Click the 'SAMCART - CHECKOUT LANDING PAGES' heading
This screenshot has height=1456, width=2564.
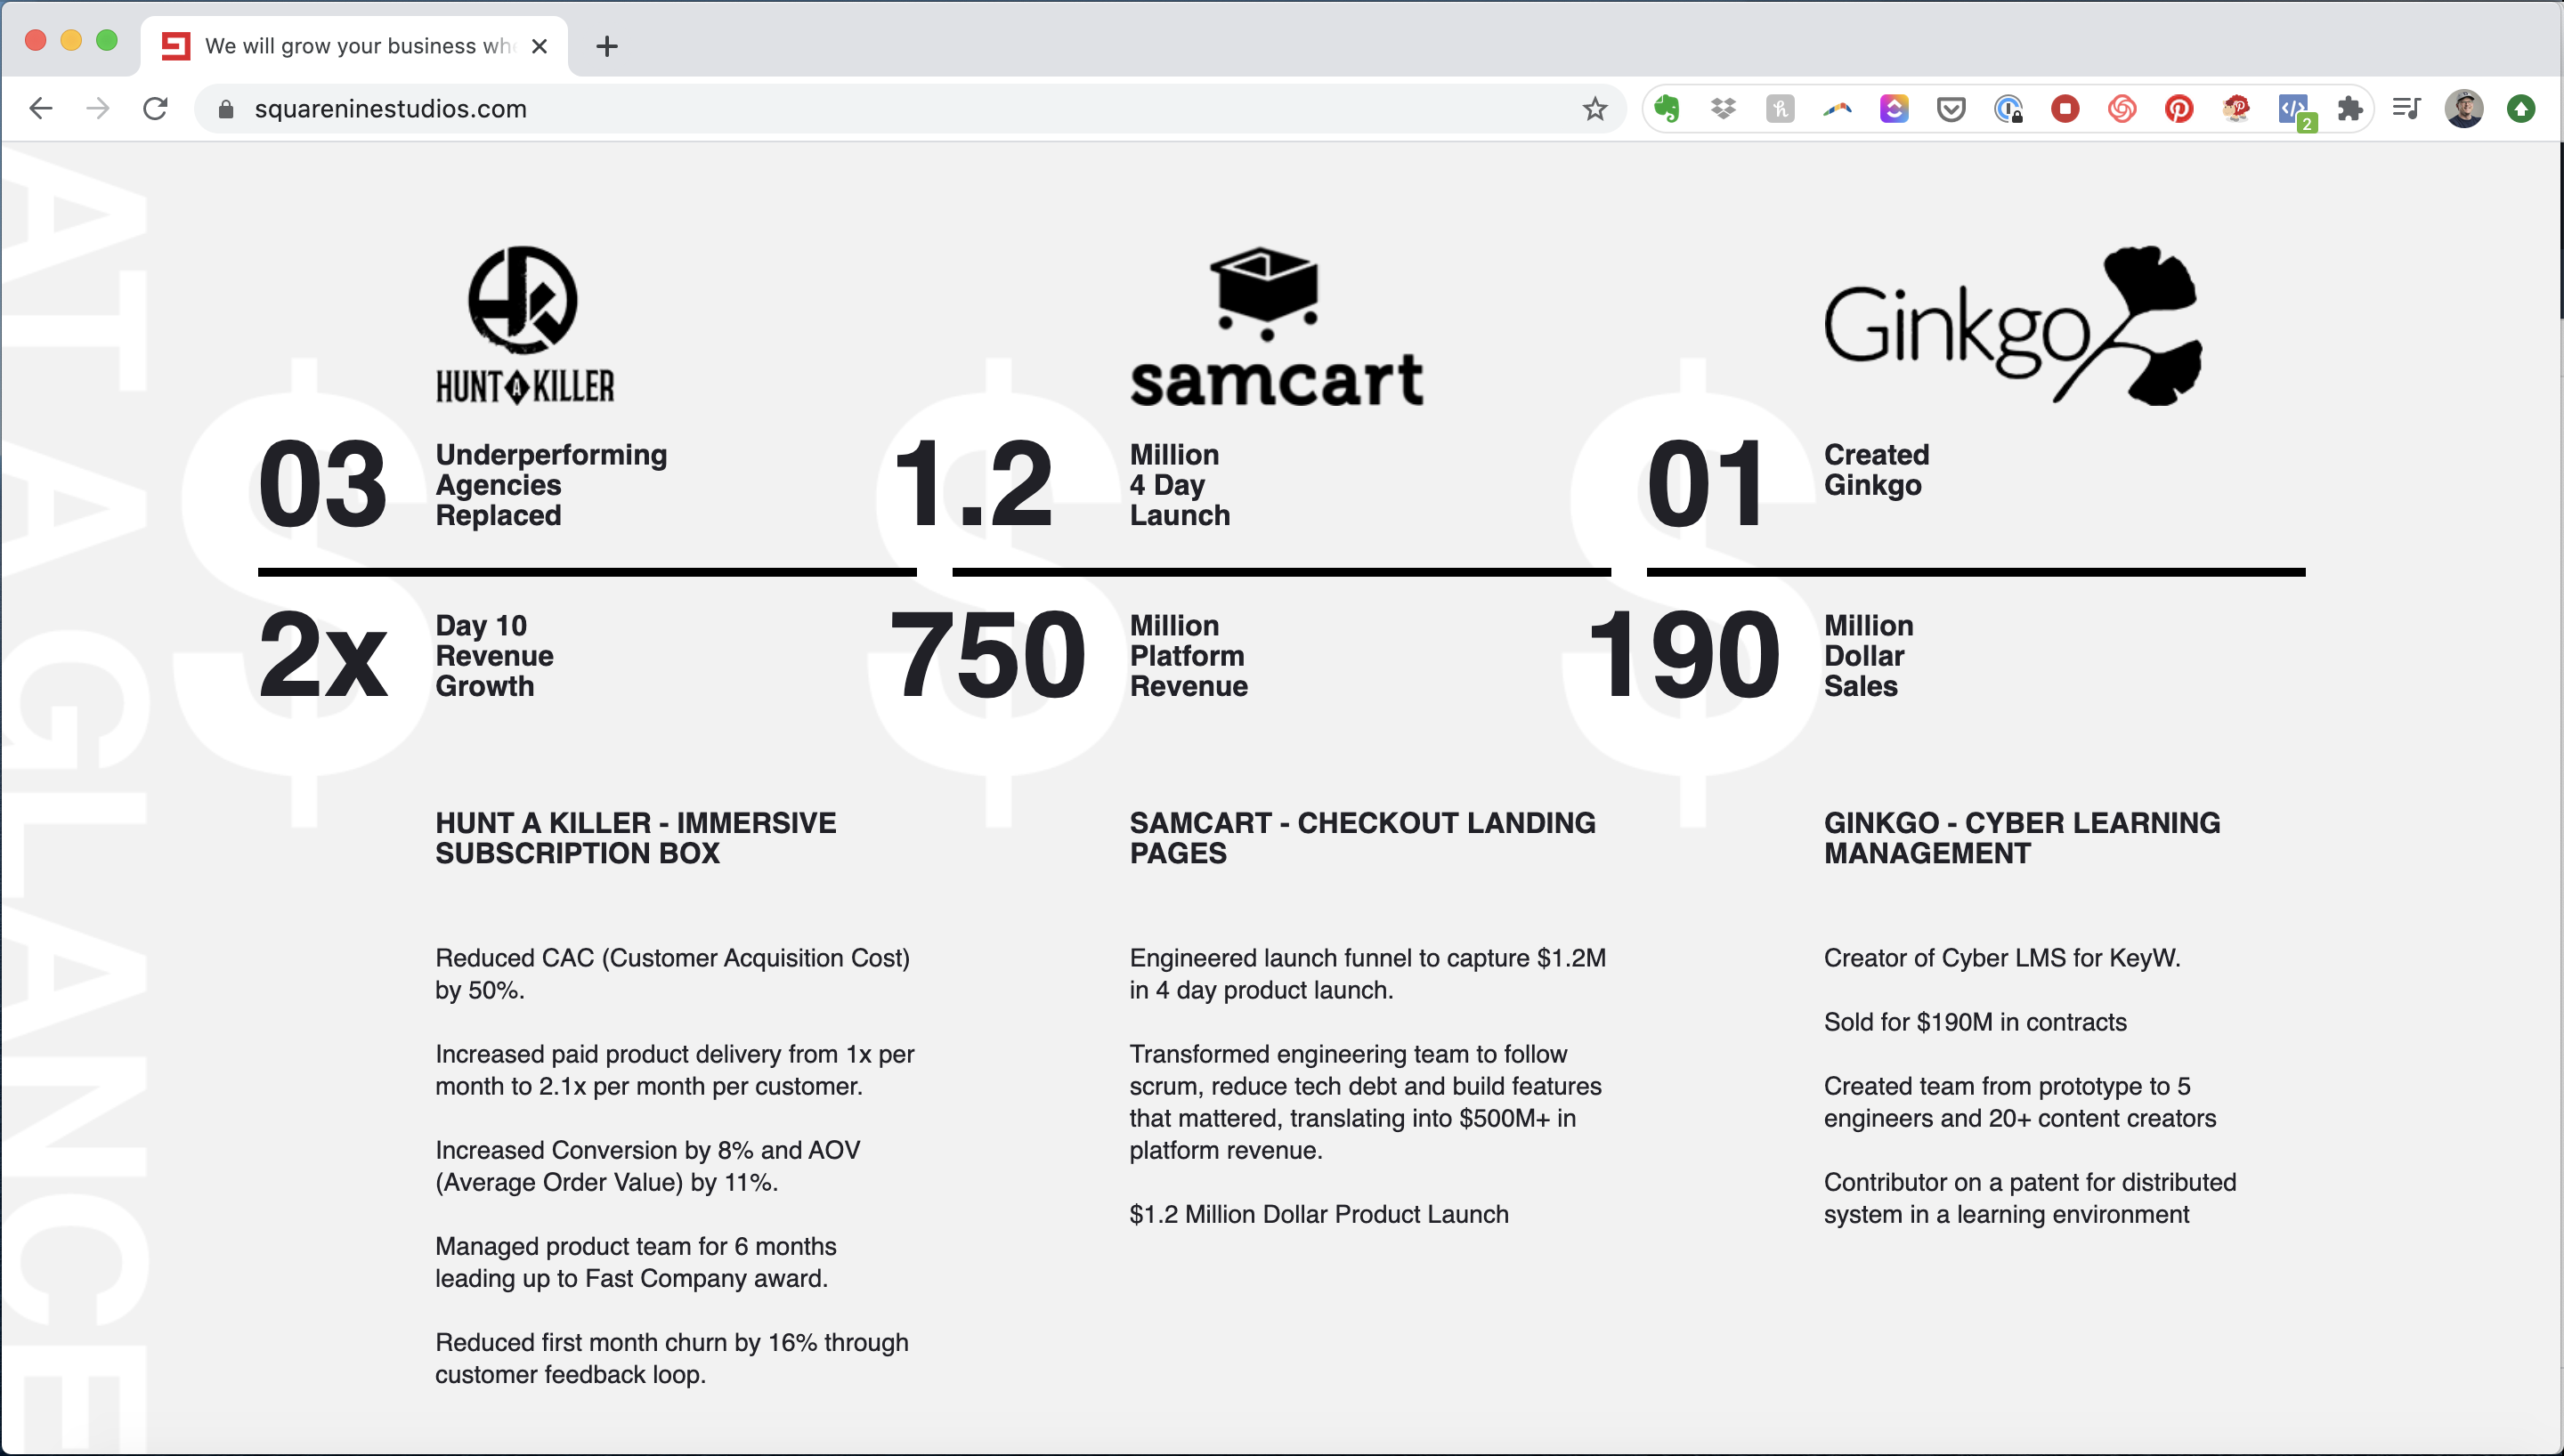tap(1363, 838)
